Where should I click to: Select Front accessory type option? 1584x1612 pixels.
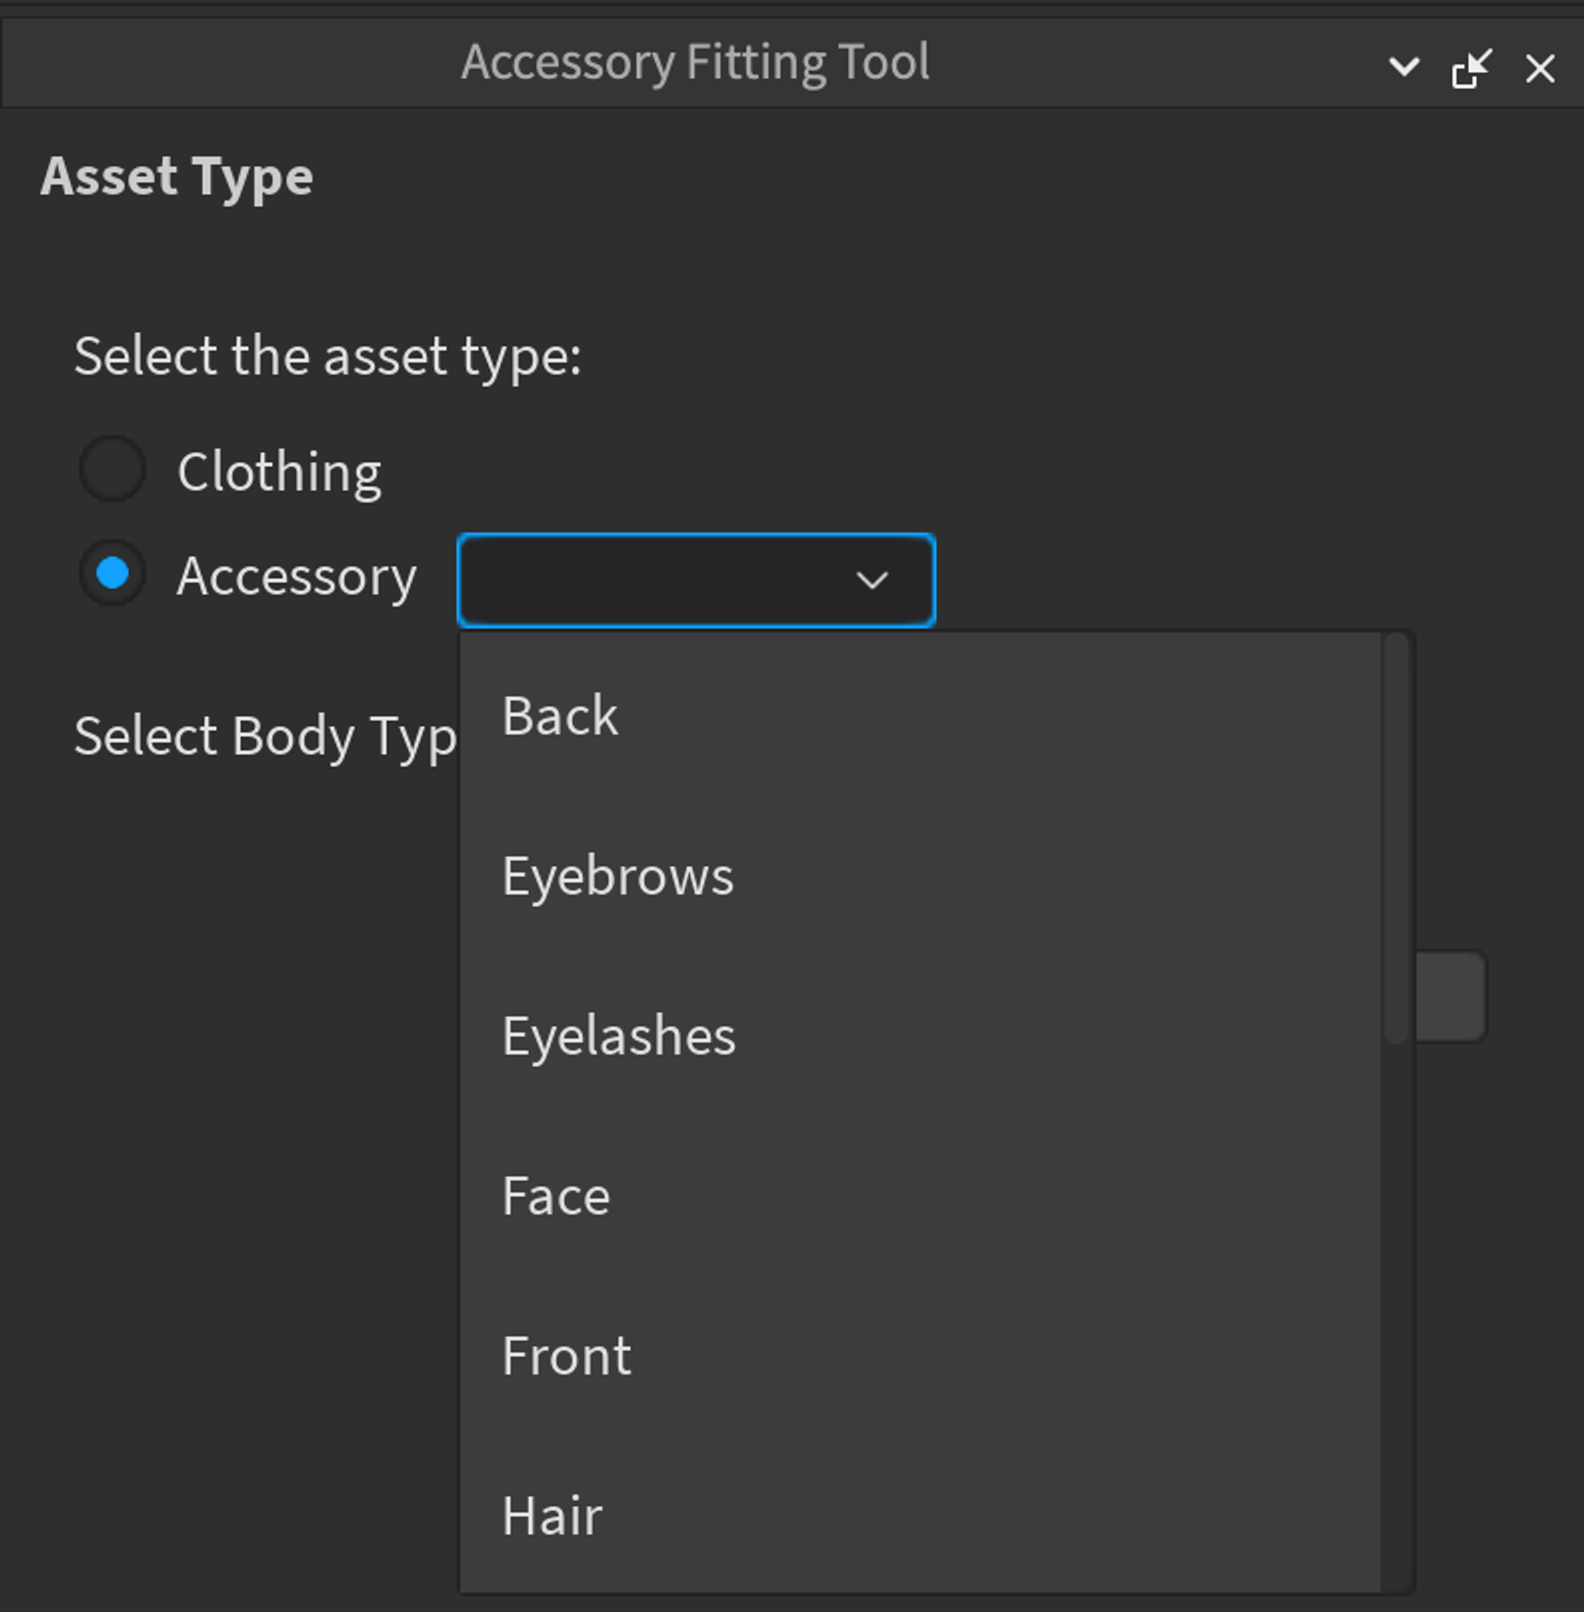coord(920,1356)
